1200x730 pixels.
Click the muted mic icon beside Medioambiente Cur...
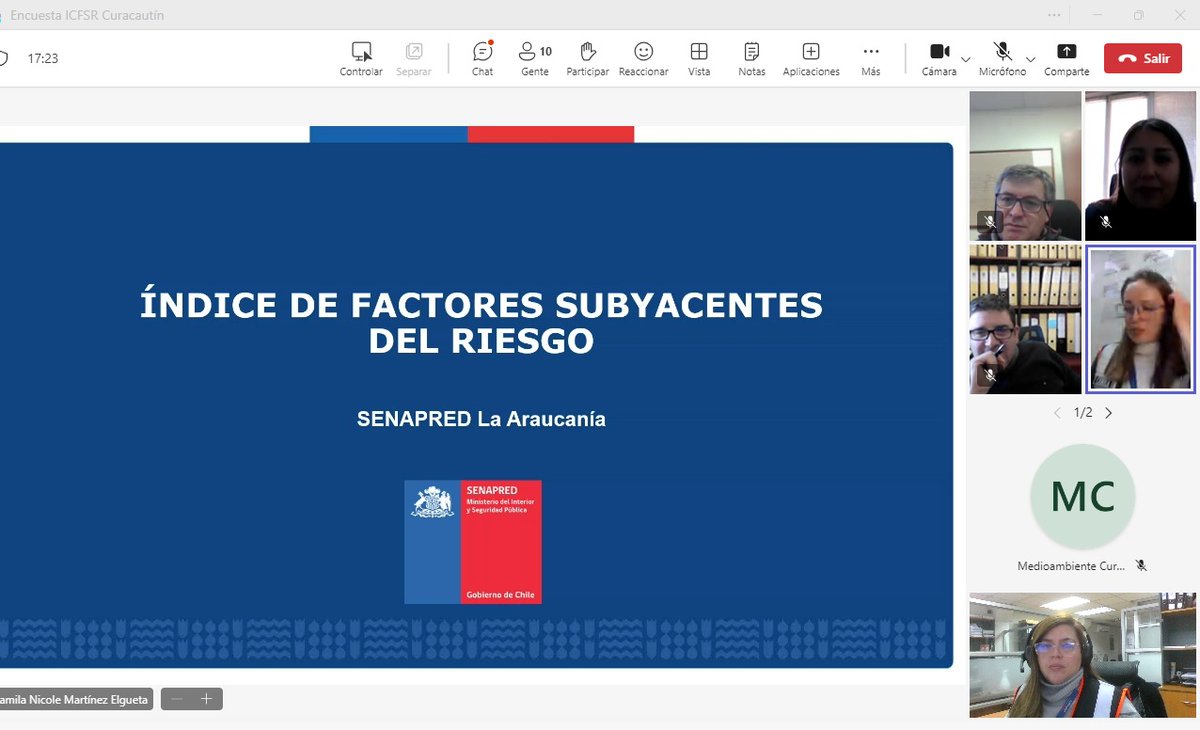(x=1141, y=566)
